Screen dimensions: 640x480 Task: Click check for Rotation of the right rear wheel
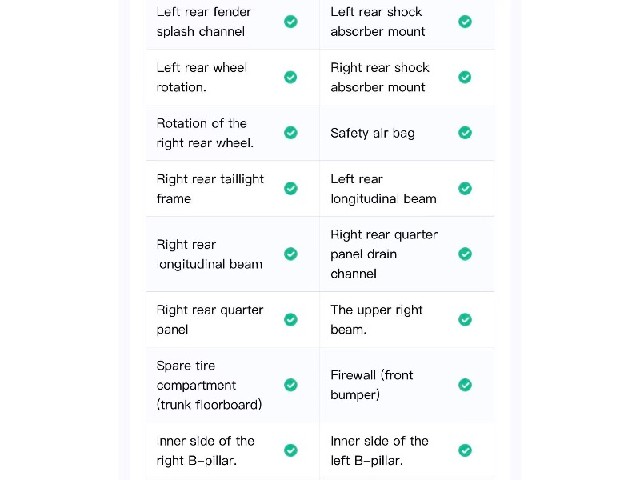pyautogui.click(x=291, y=133)
